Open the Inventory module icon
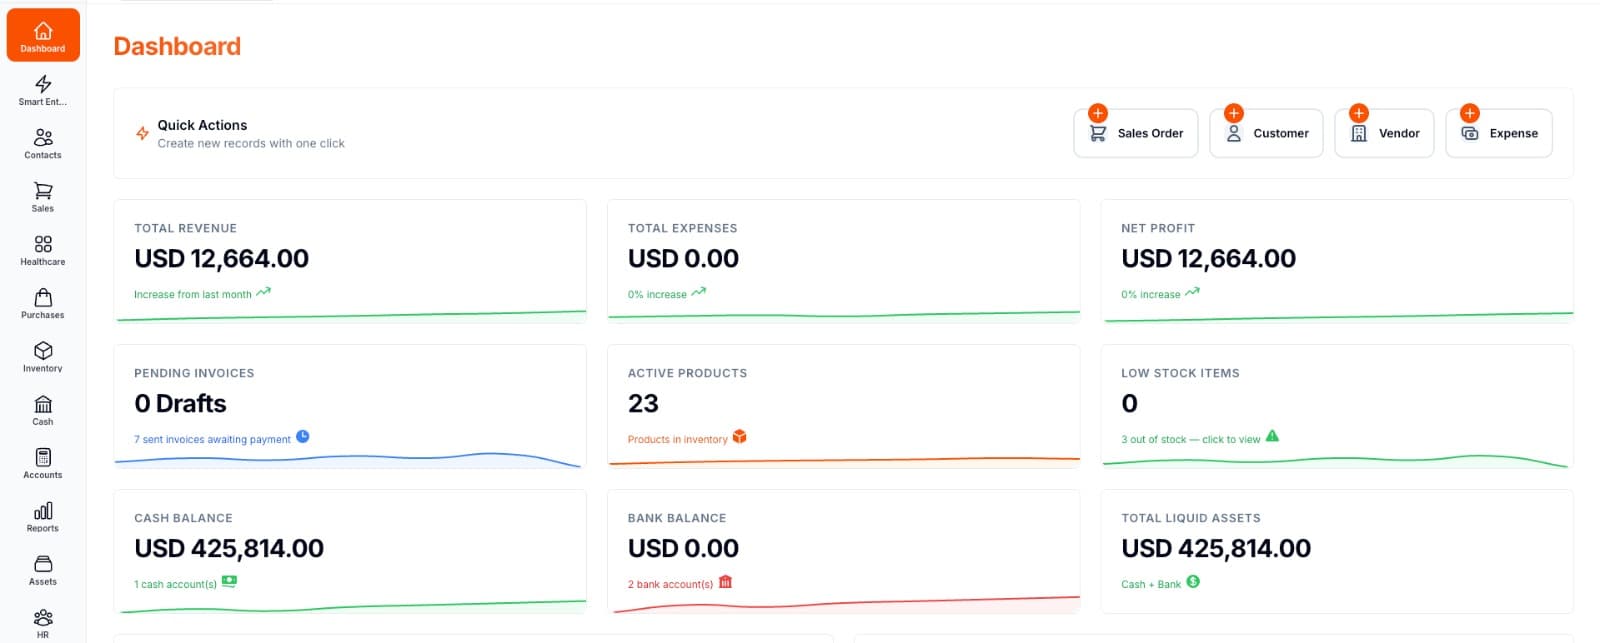1600x643 pixels. point(42,353)
